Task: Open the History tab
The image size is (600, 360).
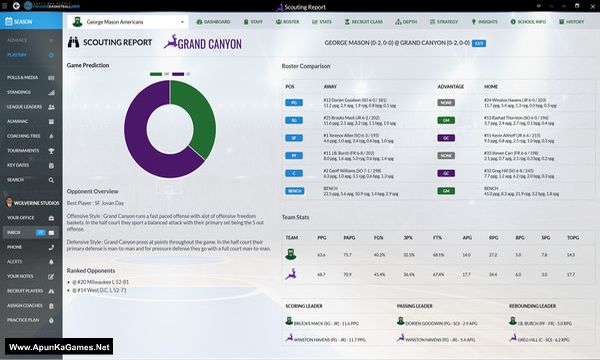Action: [x=572, y=22]
